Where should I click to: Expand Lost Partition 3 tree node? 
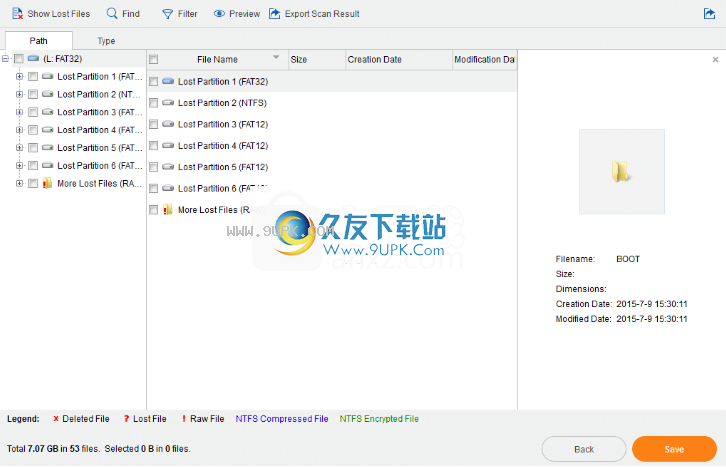point(19,112)
